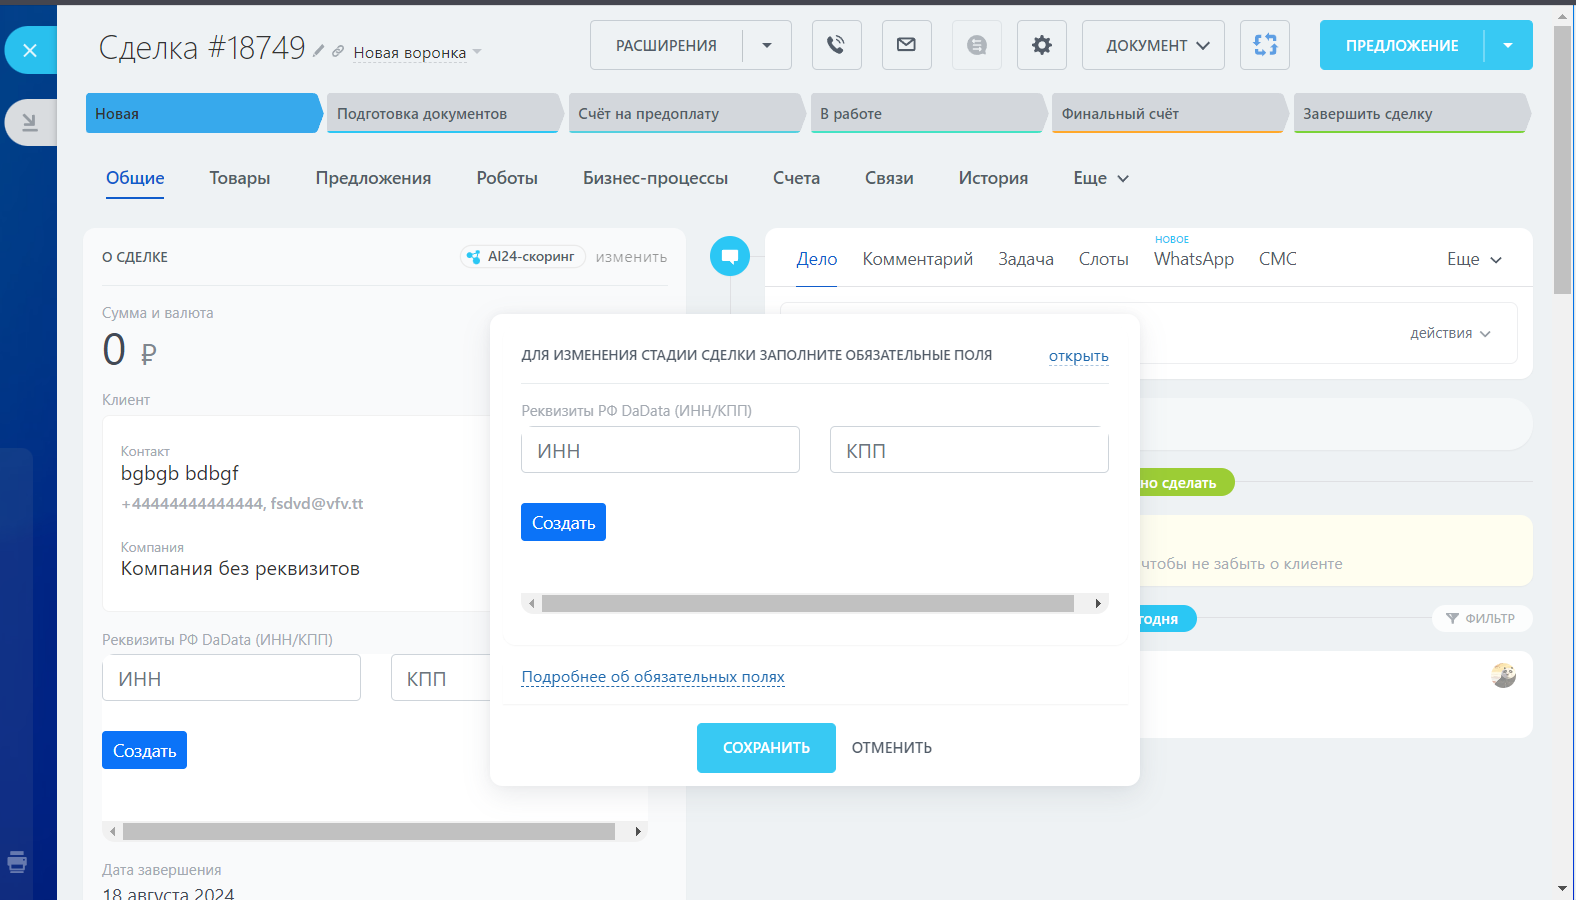Open the ПРЕДЛОЖЕНИЕ split button arrow

point(1508,45)
